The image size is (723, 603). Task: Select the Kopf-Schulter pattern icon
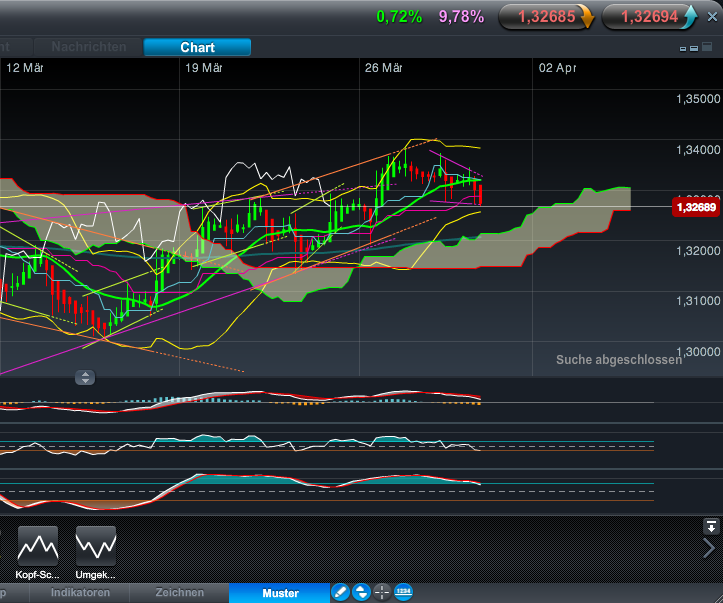point(38,546)
